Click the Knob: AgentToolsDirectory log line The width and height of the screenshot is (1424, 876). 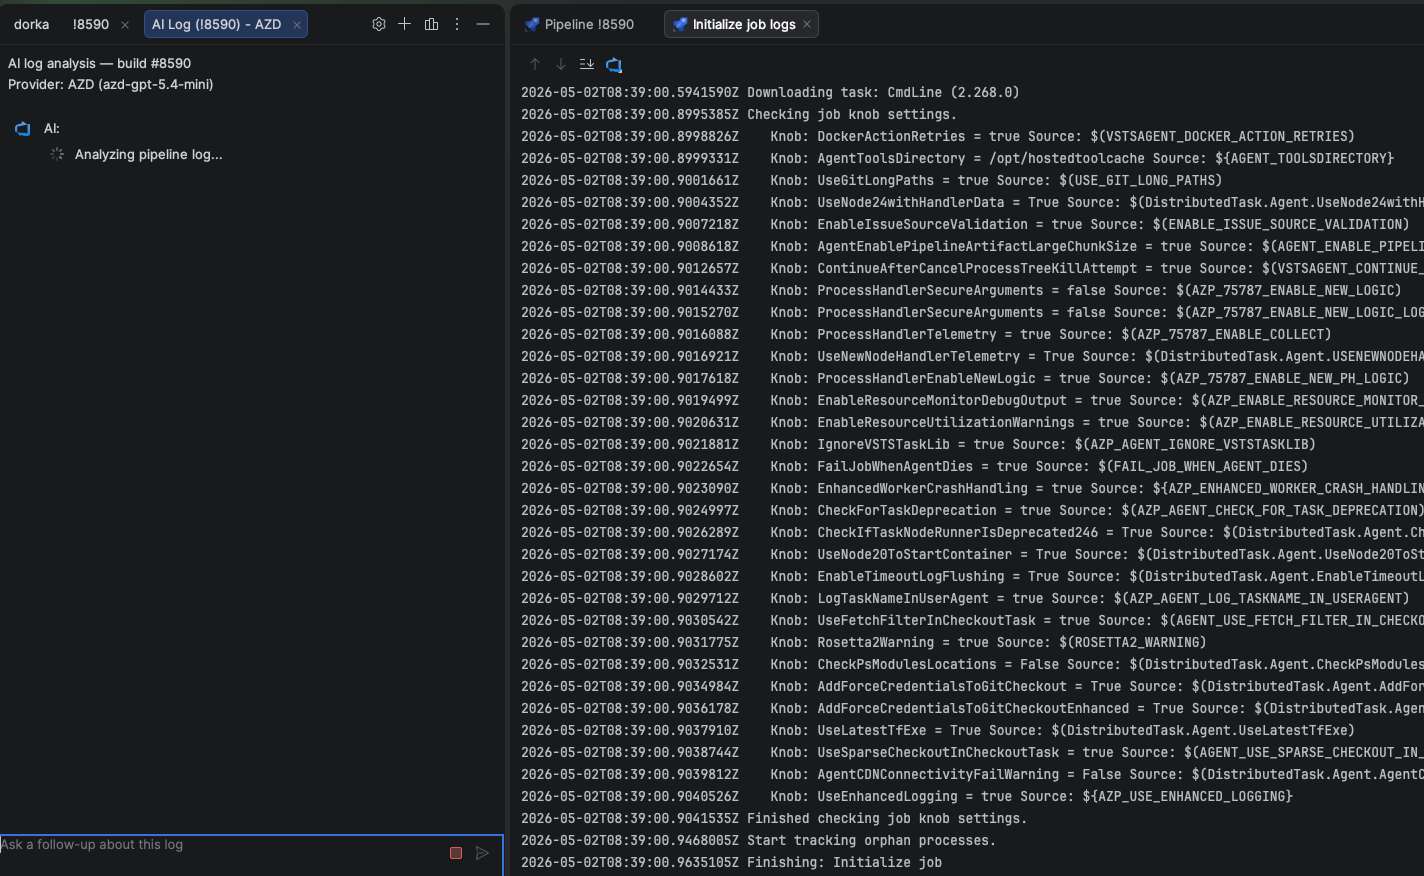(957, 158)
